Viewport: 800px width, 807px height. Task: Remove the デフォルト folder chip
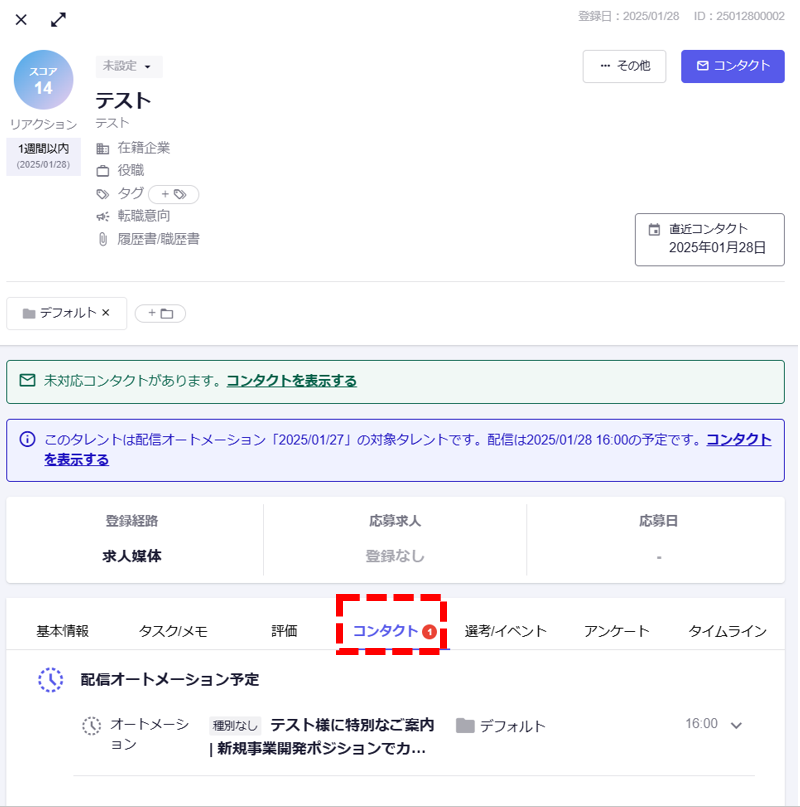(x=106, y=313)
